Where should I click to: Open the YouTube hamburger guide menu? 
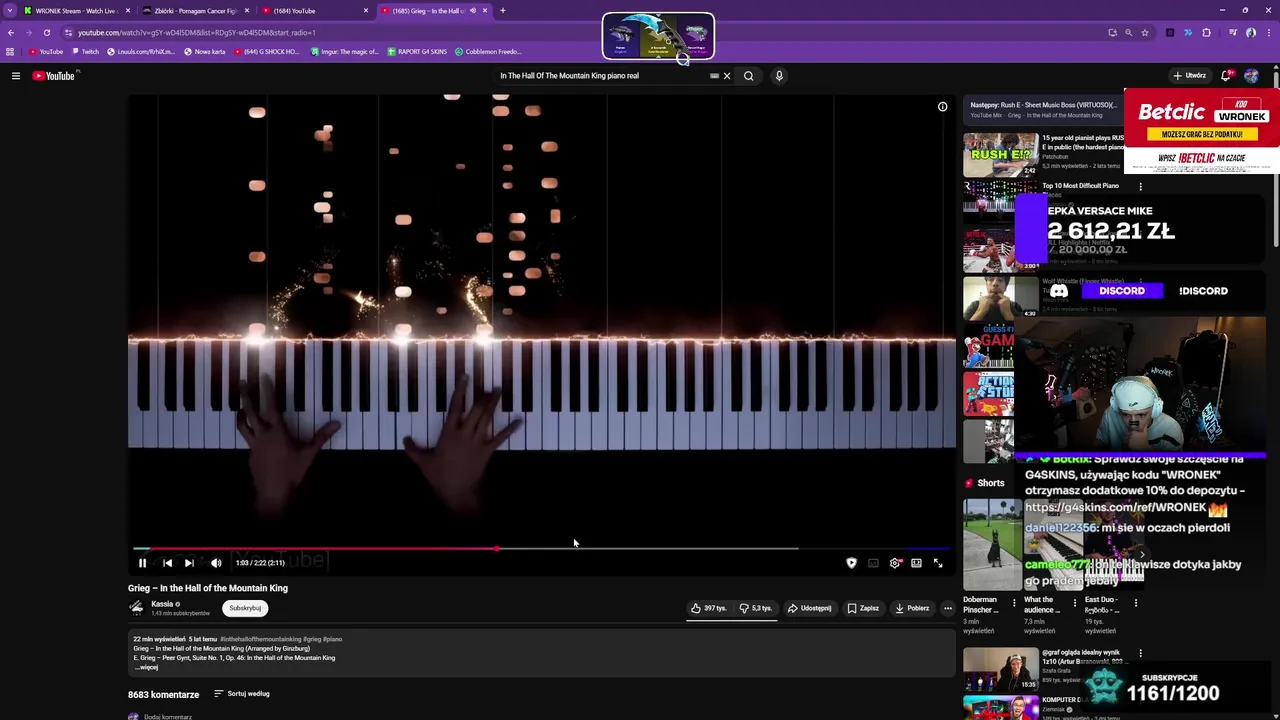point(16,76)
